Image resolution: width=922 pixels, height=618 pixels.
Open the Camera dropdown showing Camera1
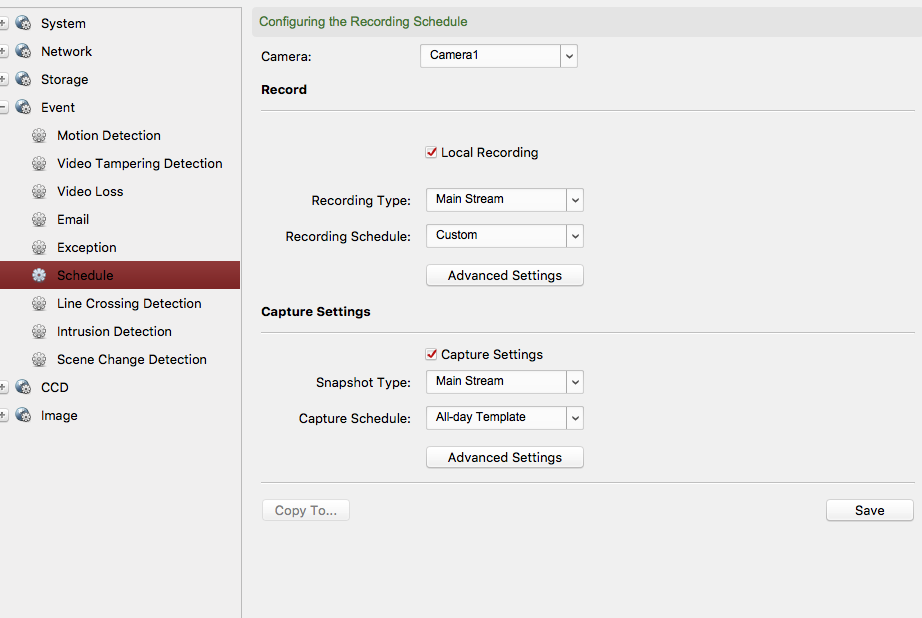(x=498, y=56)
